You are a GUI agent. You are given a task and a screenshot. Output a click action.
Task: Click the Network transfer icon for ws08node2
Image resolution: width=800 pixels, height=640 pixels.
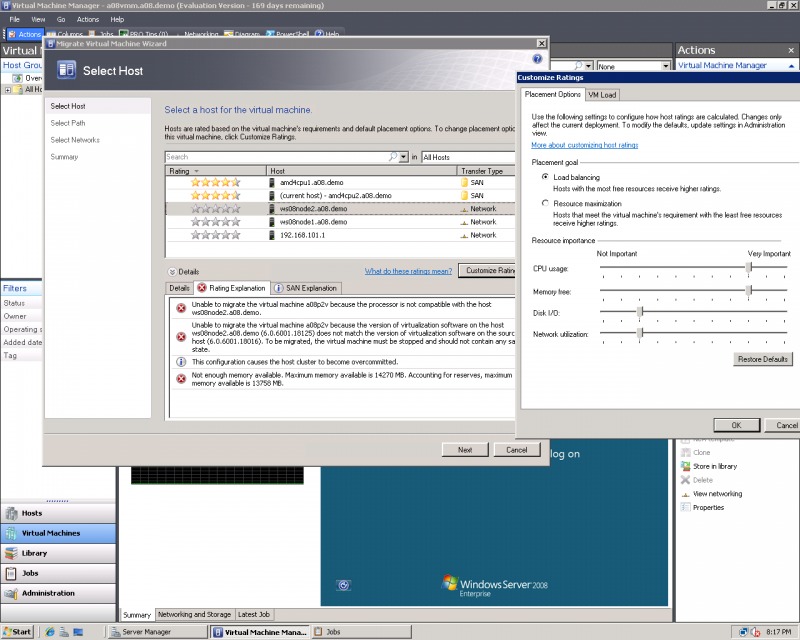(x=464, y=209)
